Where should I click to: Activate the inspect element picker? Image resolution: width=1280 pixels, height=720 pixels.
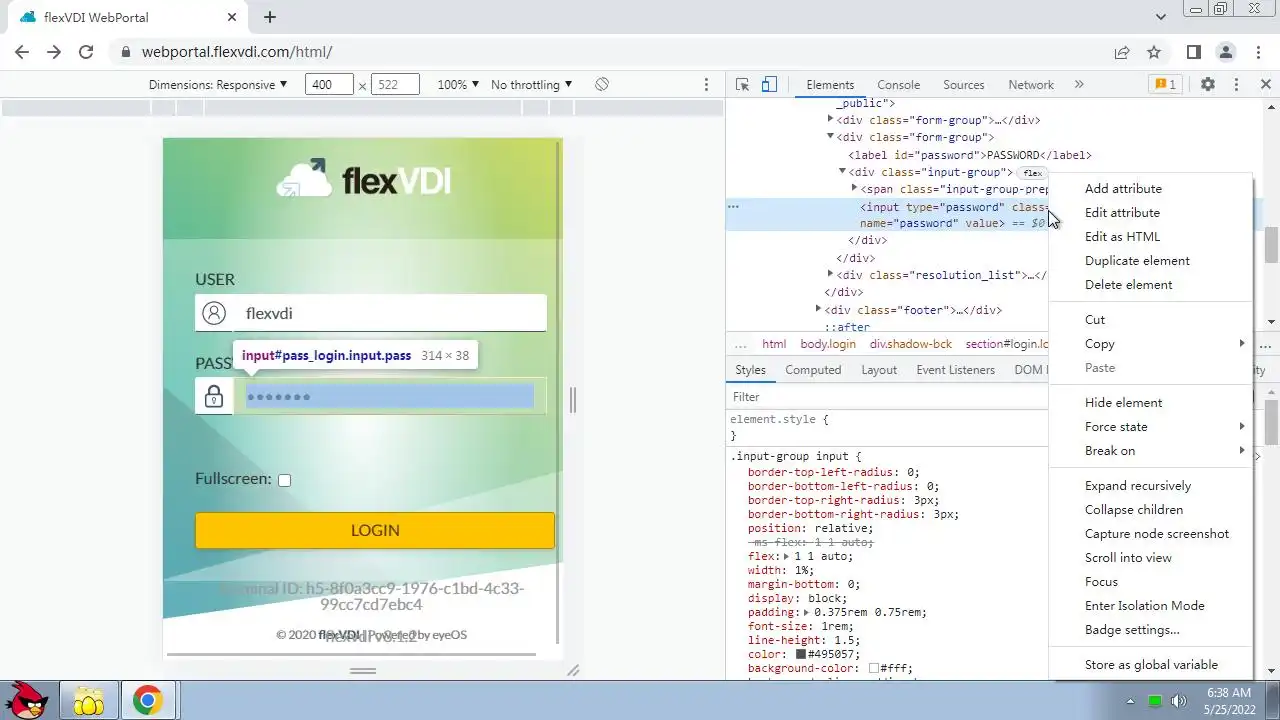(742, 85)
